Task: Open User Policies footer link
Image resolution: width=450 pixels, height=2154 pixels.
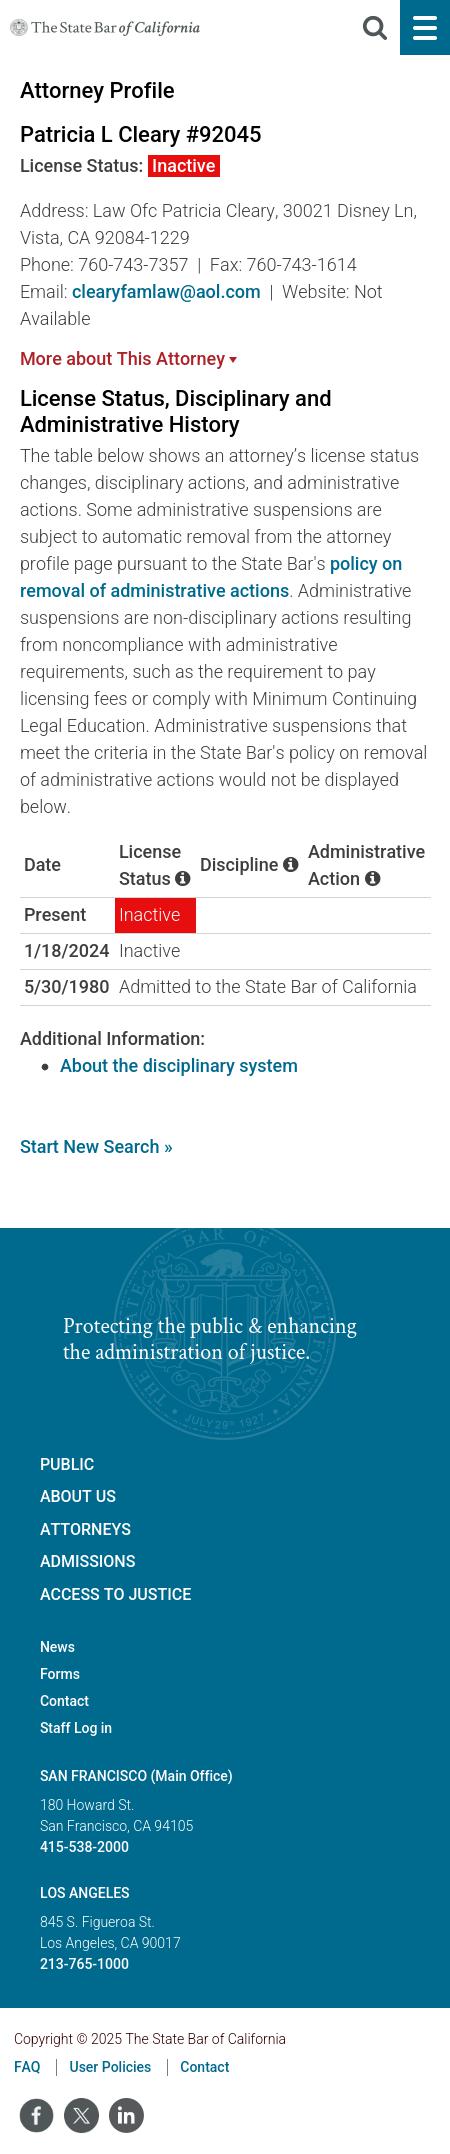Action: pos(110,2067)
